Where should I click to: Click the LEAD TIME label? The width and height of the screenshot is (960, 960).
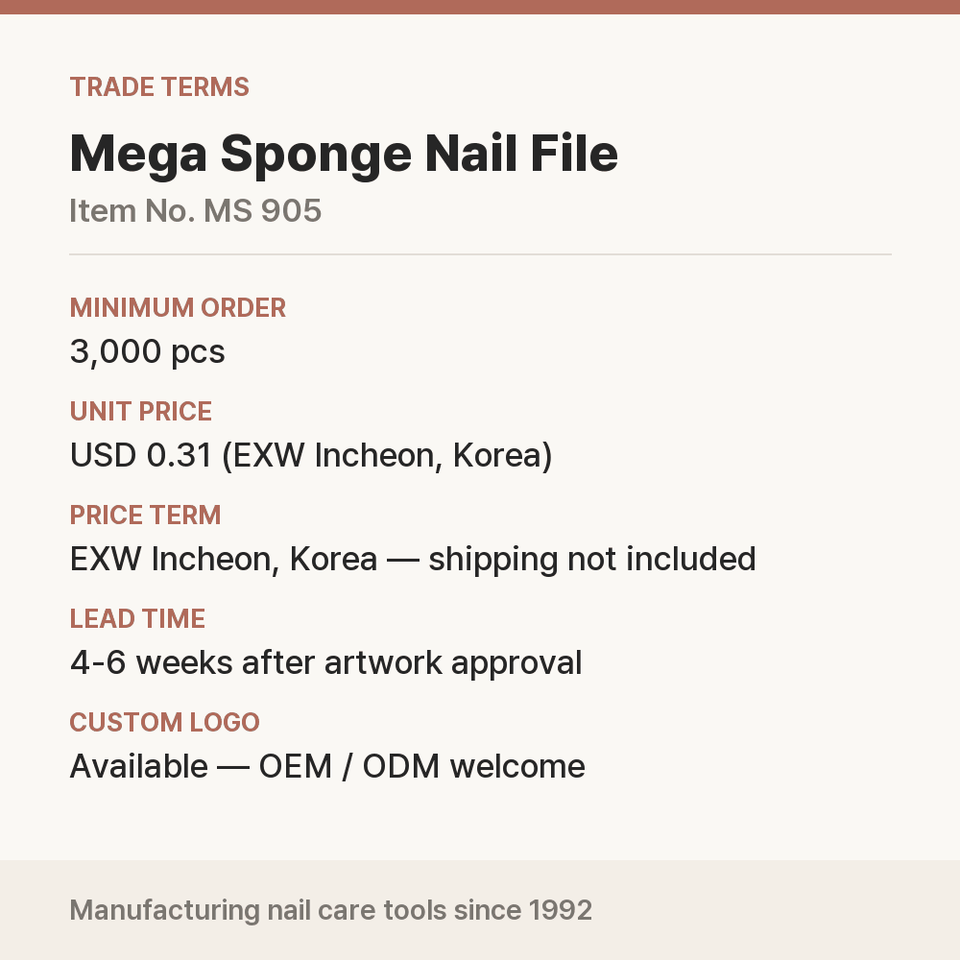[137, 618]
